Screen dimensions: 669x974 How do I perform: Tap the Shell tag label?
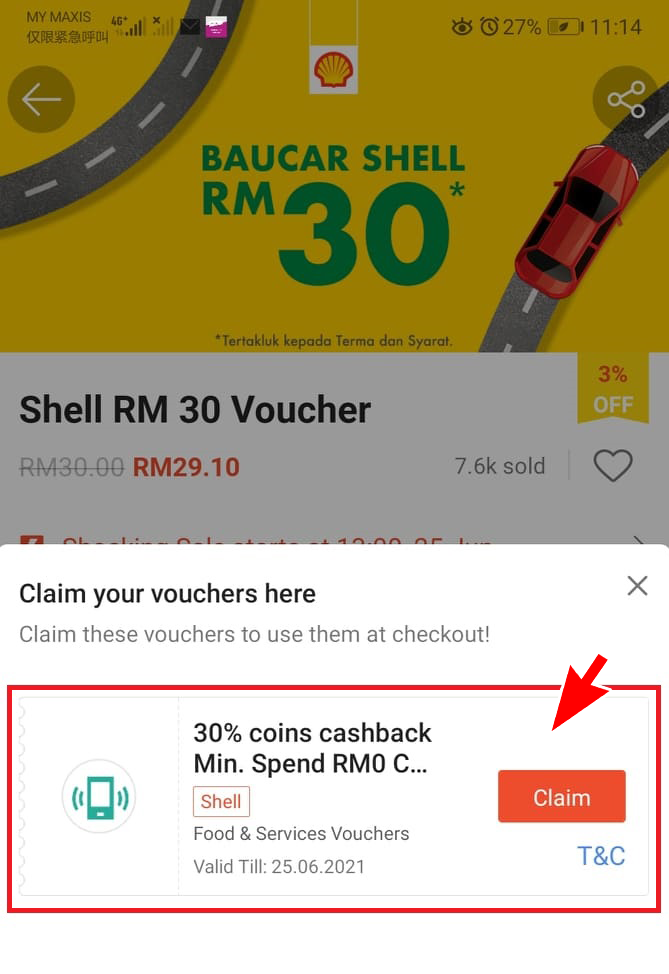pyautogui.click(x=221, y=801)
